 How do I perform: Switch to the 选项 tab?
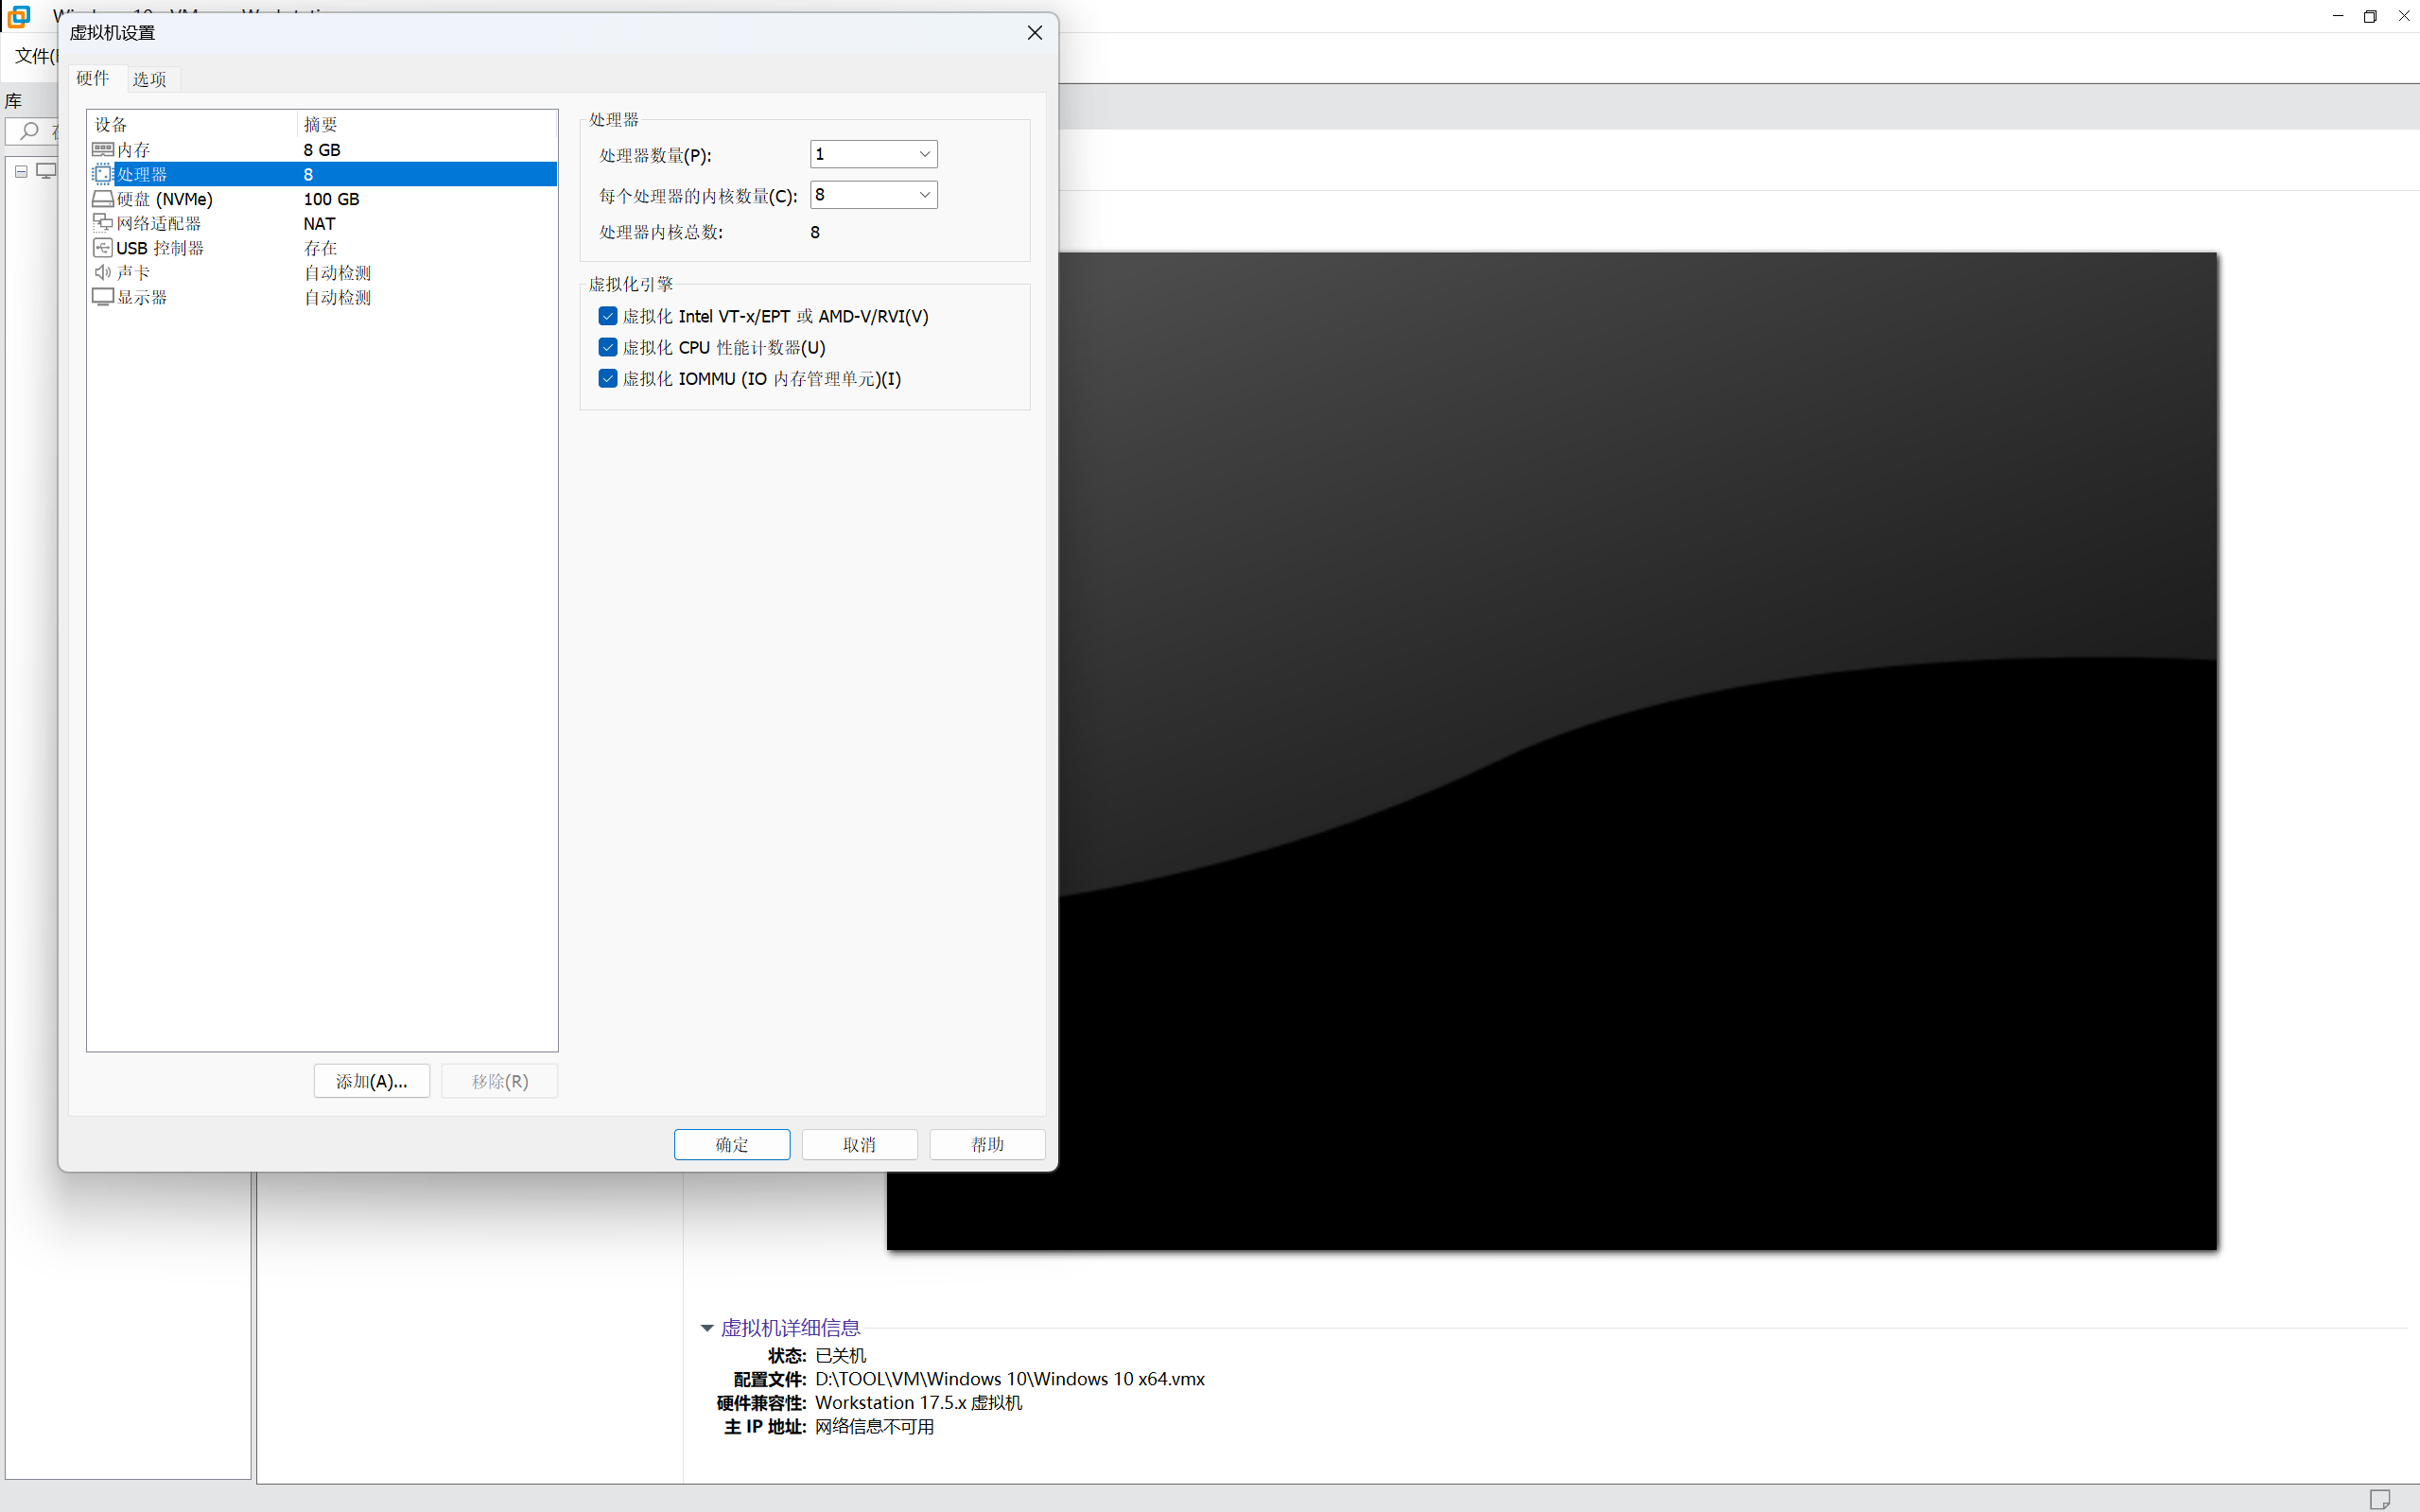150,79
